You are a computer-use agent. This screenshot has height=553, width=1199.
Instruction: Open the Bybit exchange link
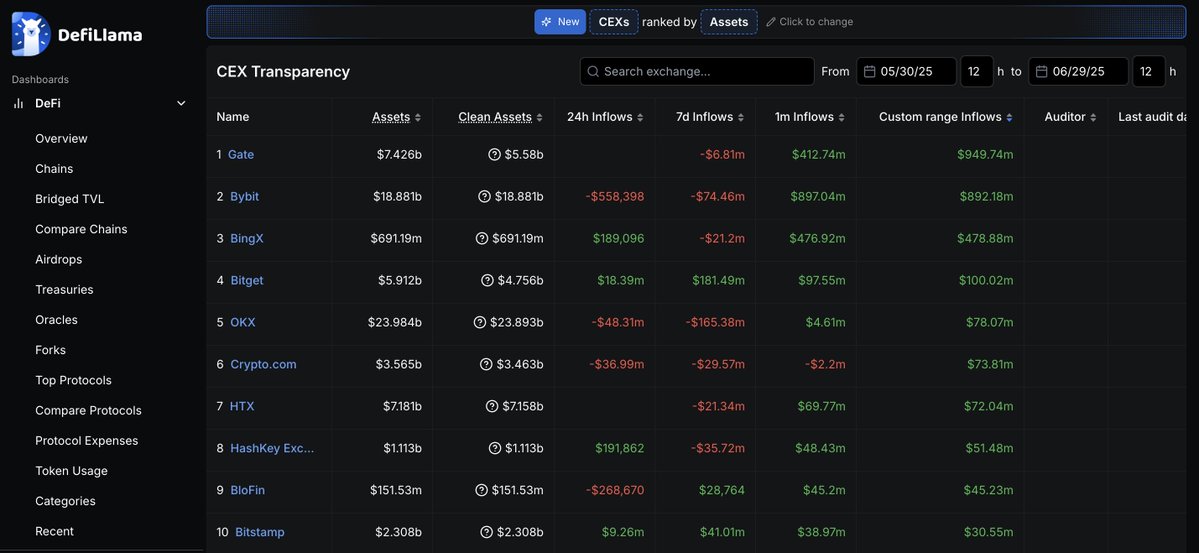(245, 197)
